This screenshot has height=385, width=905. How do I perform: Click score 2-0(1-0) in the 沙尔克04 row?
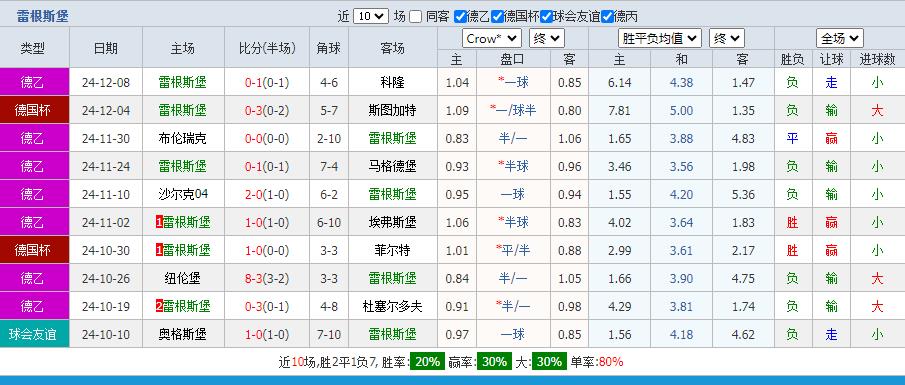(x=267, y=194)
